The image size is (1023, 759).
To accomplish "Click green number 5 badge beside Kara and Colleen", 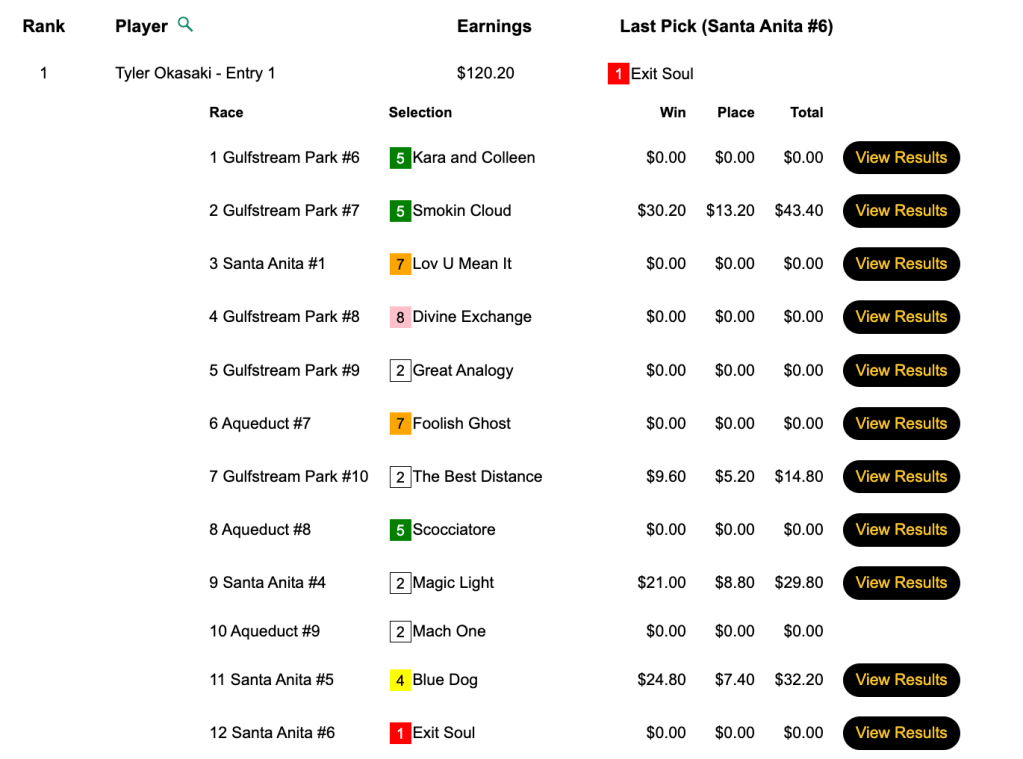I will (x=400, y=158).
